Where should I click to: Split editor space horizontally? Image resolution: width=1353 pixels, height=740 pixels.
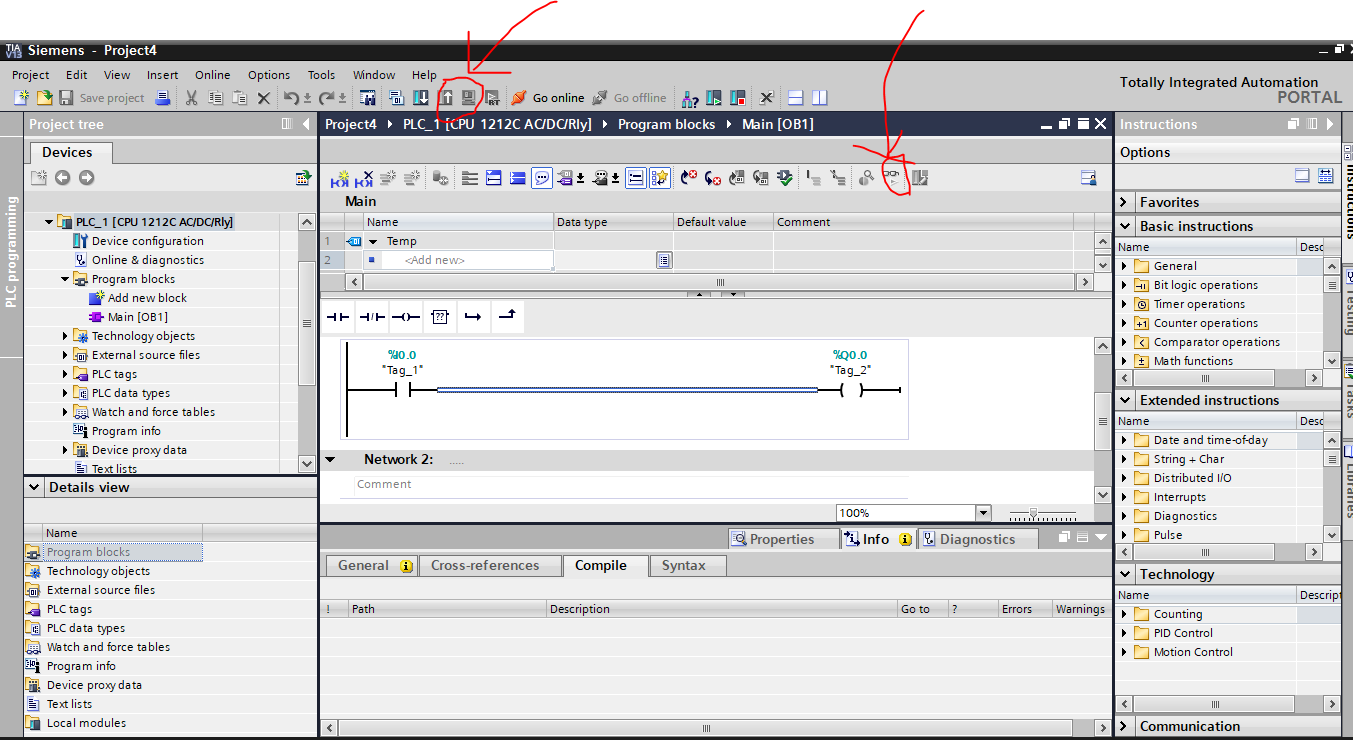click(796, 98)
